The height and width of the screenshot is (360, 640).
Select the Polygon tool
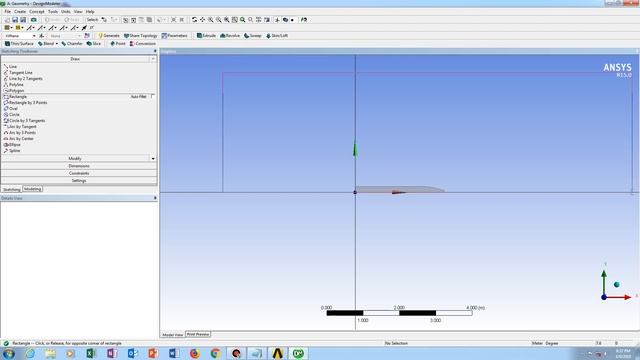click(14, 91)
